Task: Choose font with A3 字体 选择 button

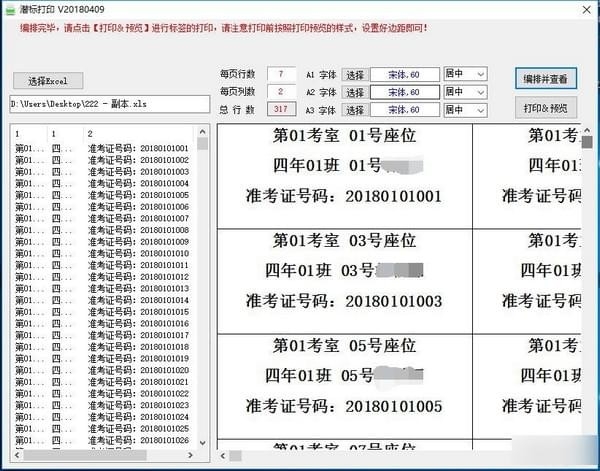Action: 355,110
